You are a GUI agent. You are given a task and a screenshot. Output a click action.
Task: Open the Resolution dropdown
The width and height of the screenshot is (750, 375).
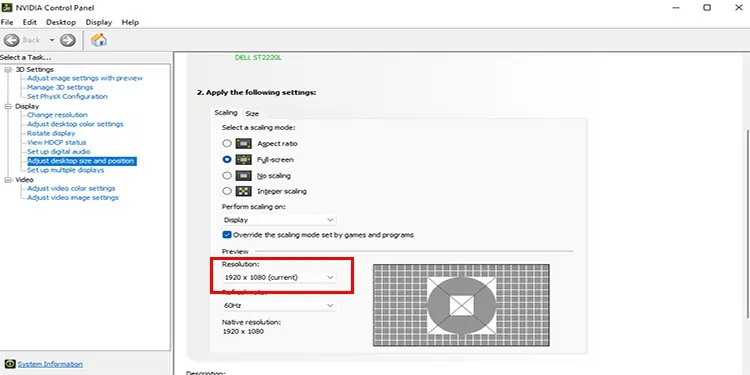279,277
